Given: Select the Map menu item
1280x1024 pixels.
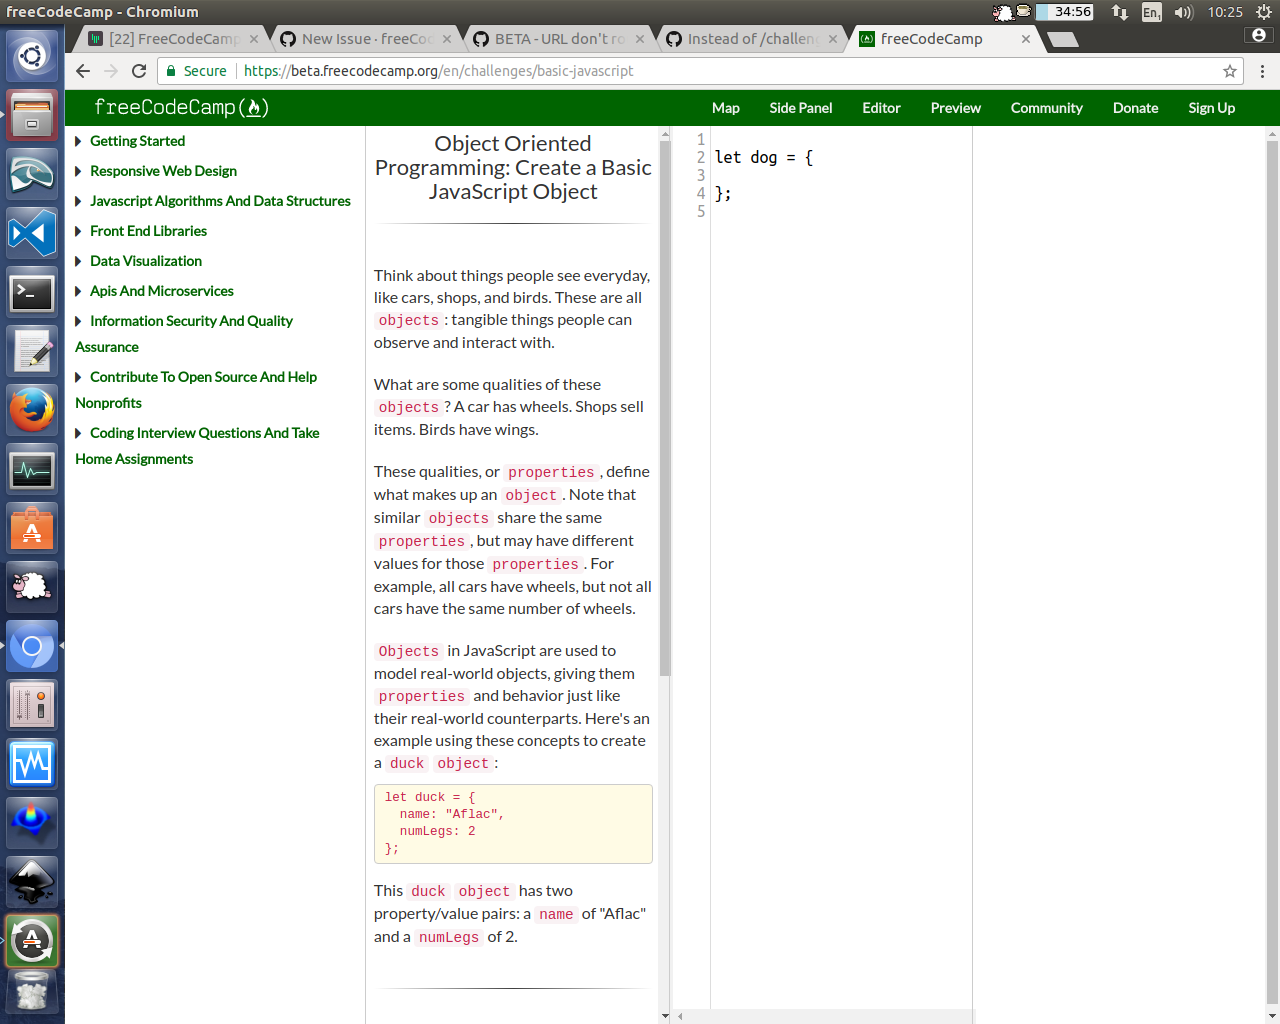Looking at the screenshot, I should pos(726,107).
